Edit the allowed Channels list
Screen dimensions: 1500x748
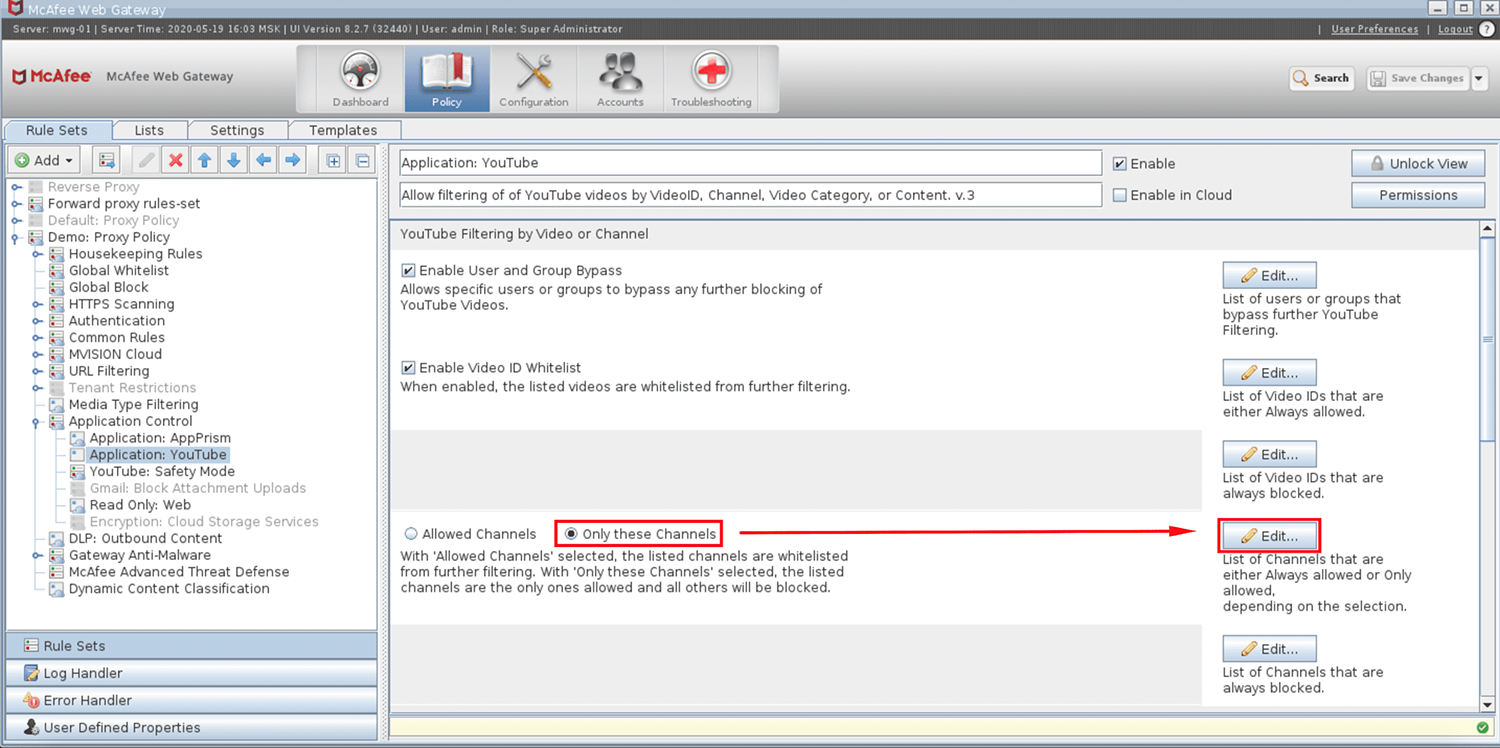(1269, 536)
